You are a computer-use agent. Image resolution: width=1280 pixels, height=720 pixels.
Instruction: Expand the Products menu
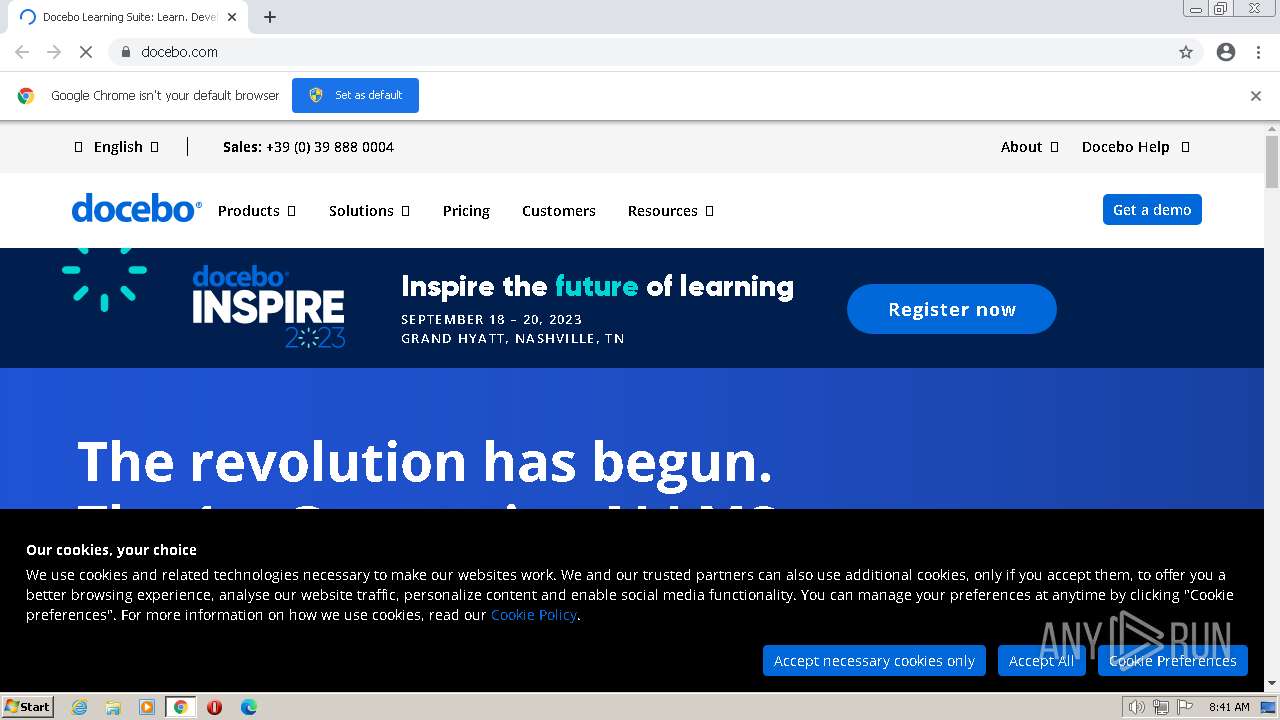click(257, 211)
